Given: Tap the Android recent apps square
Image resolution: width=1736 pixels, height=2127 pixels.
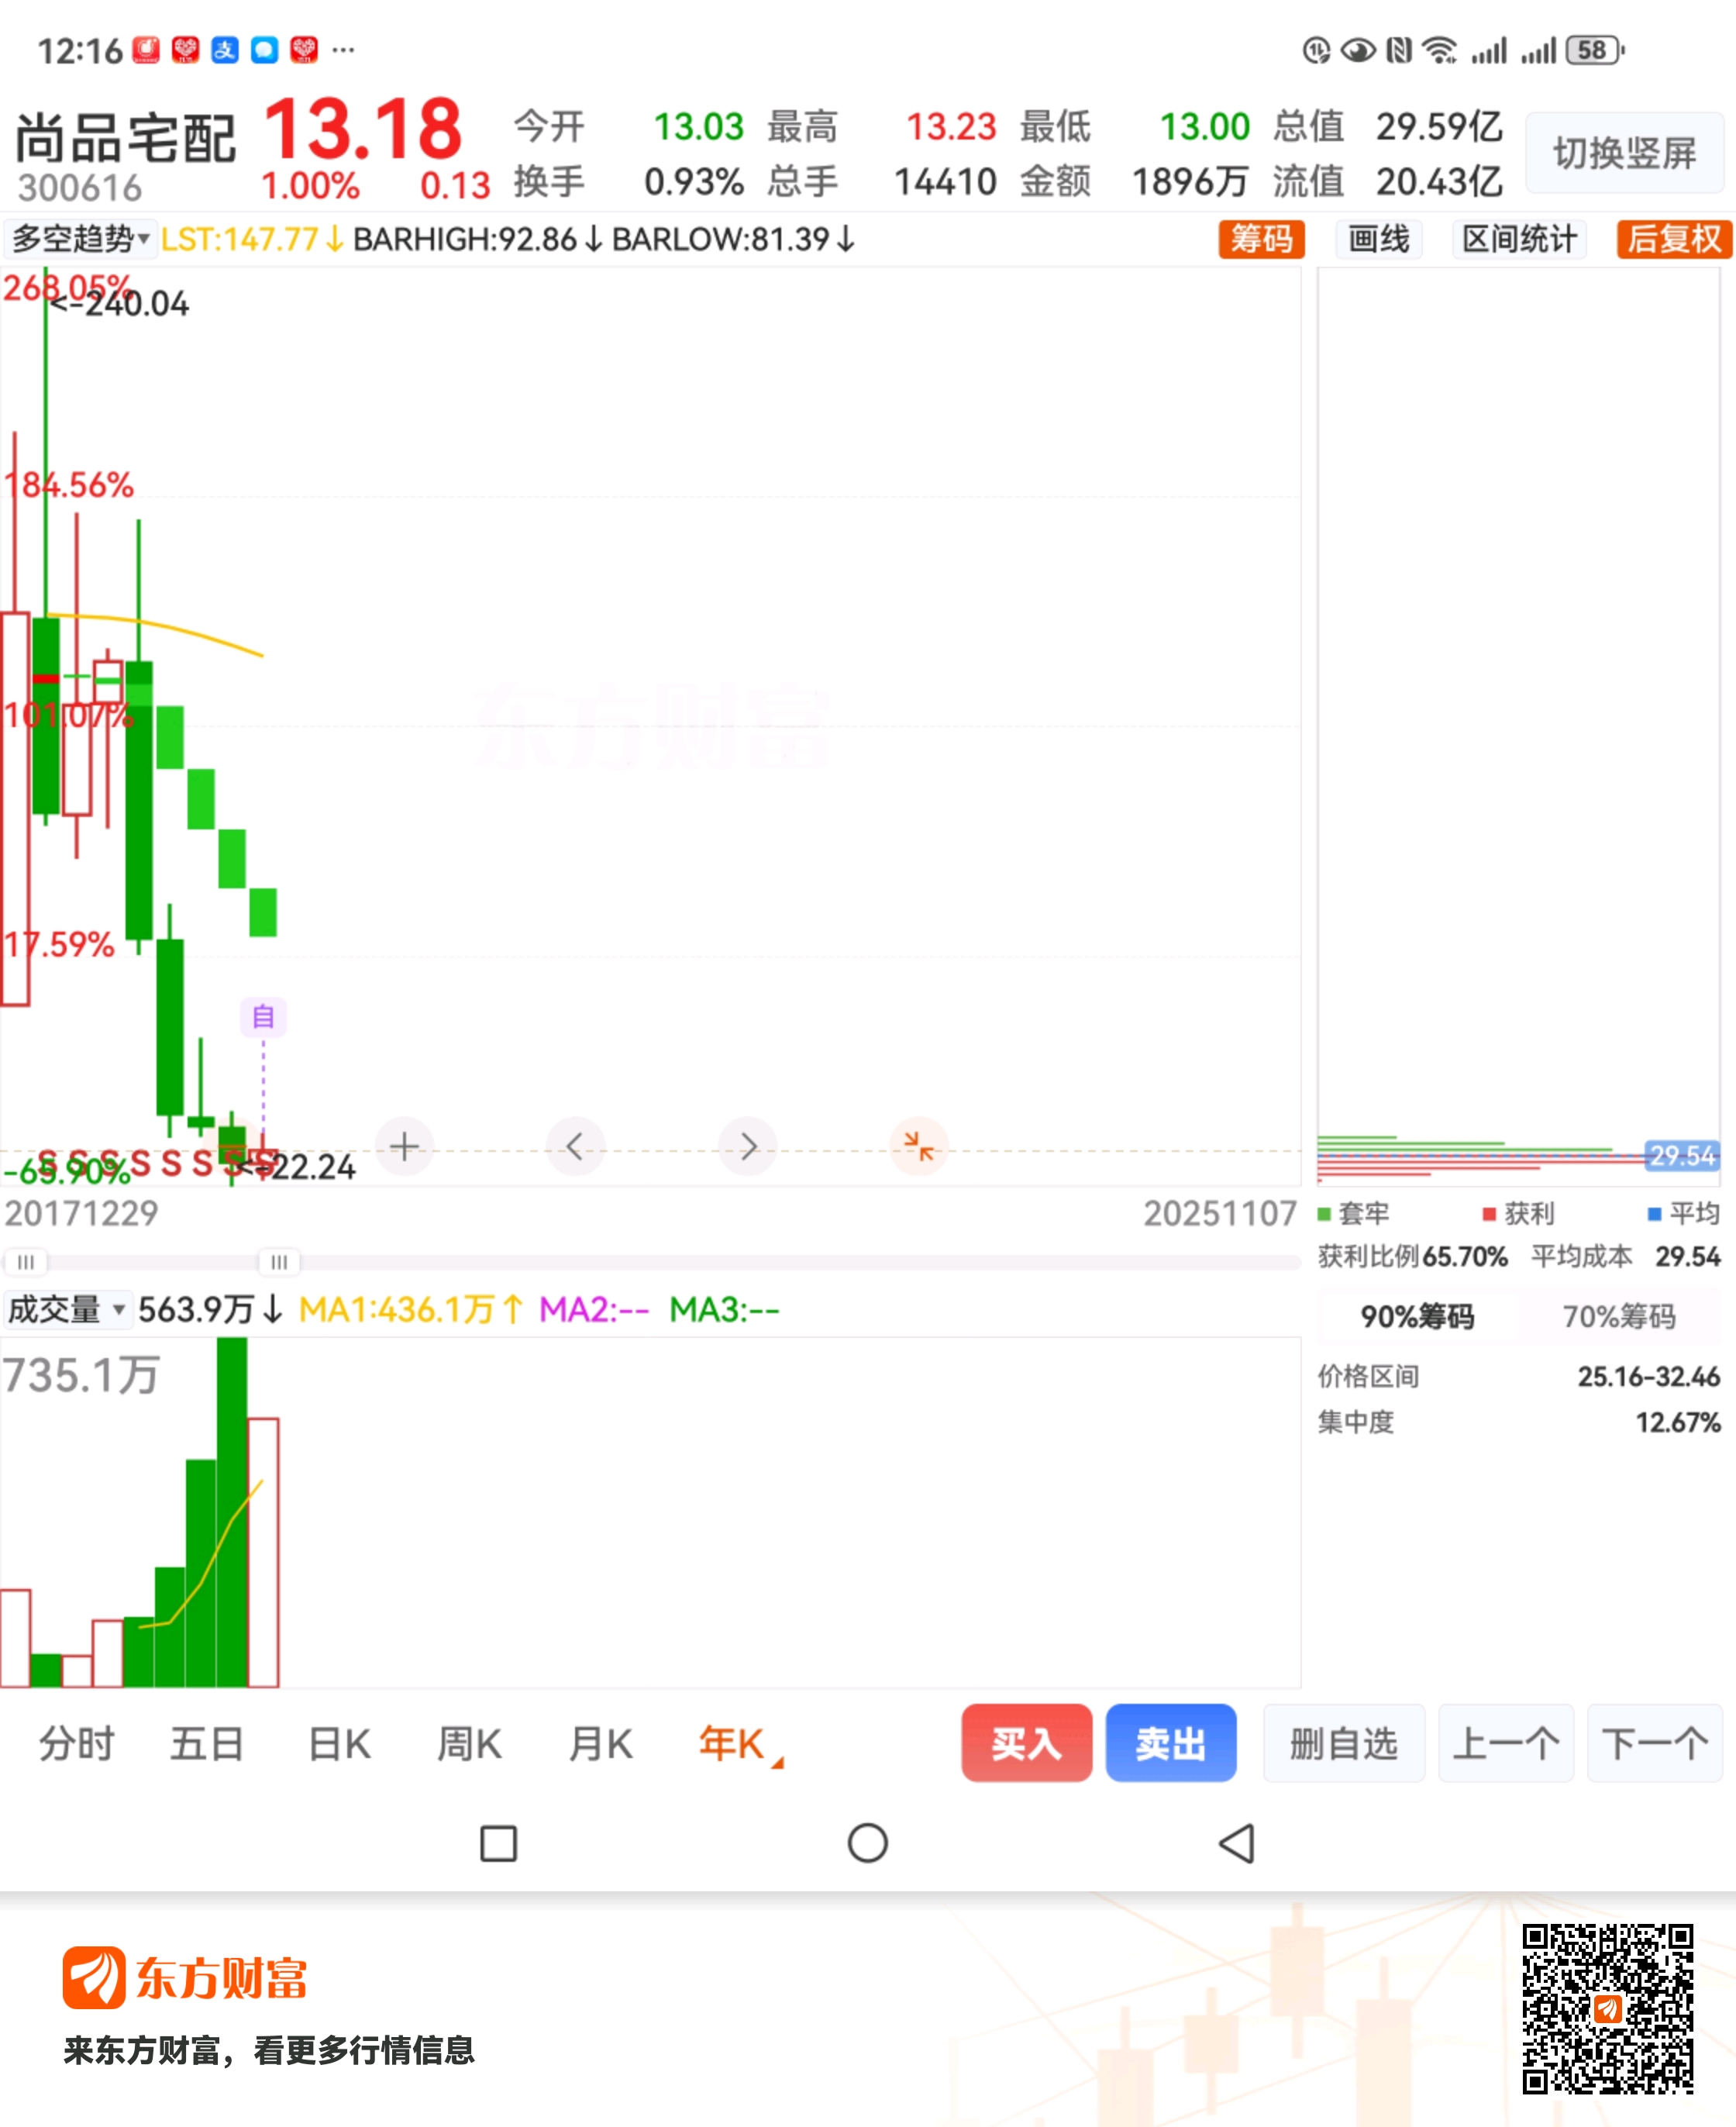Looking at the screenshot, I should click(x=498, y=1843).
